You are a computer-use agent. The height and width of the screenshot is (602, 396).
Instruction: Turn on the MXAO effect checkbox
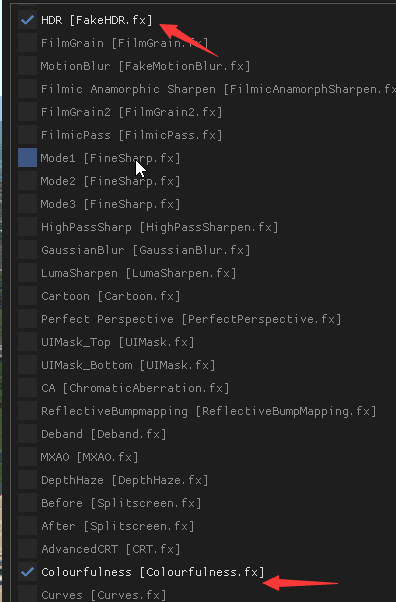click(27, 457)
